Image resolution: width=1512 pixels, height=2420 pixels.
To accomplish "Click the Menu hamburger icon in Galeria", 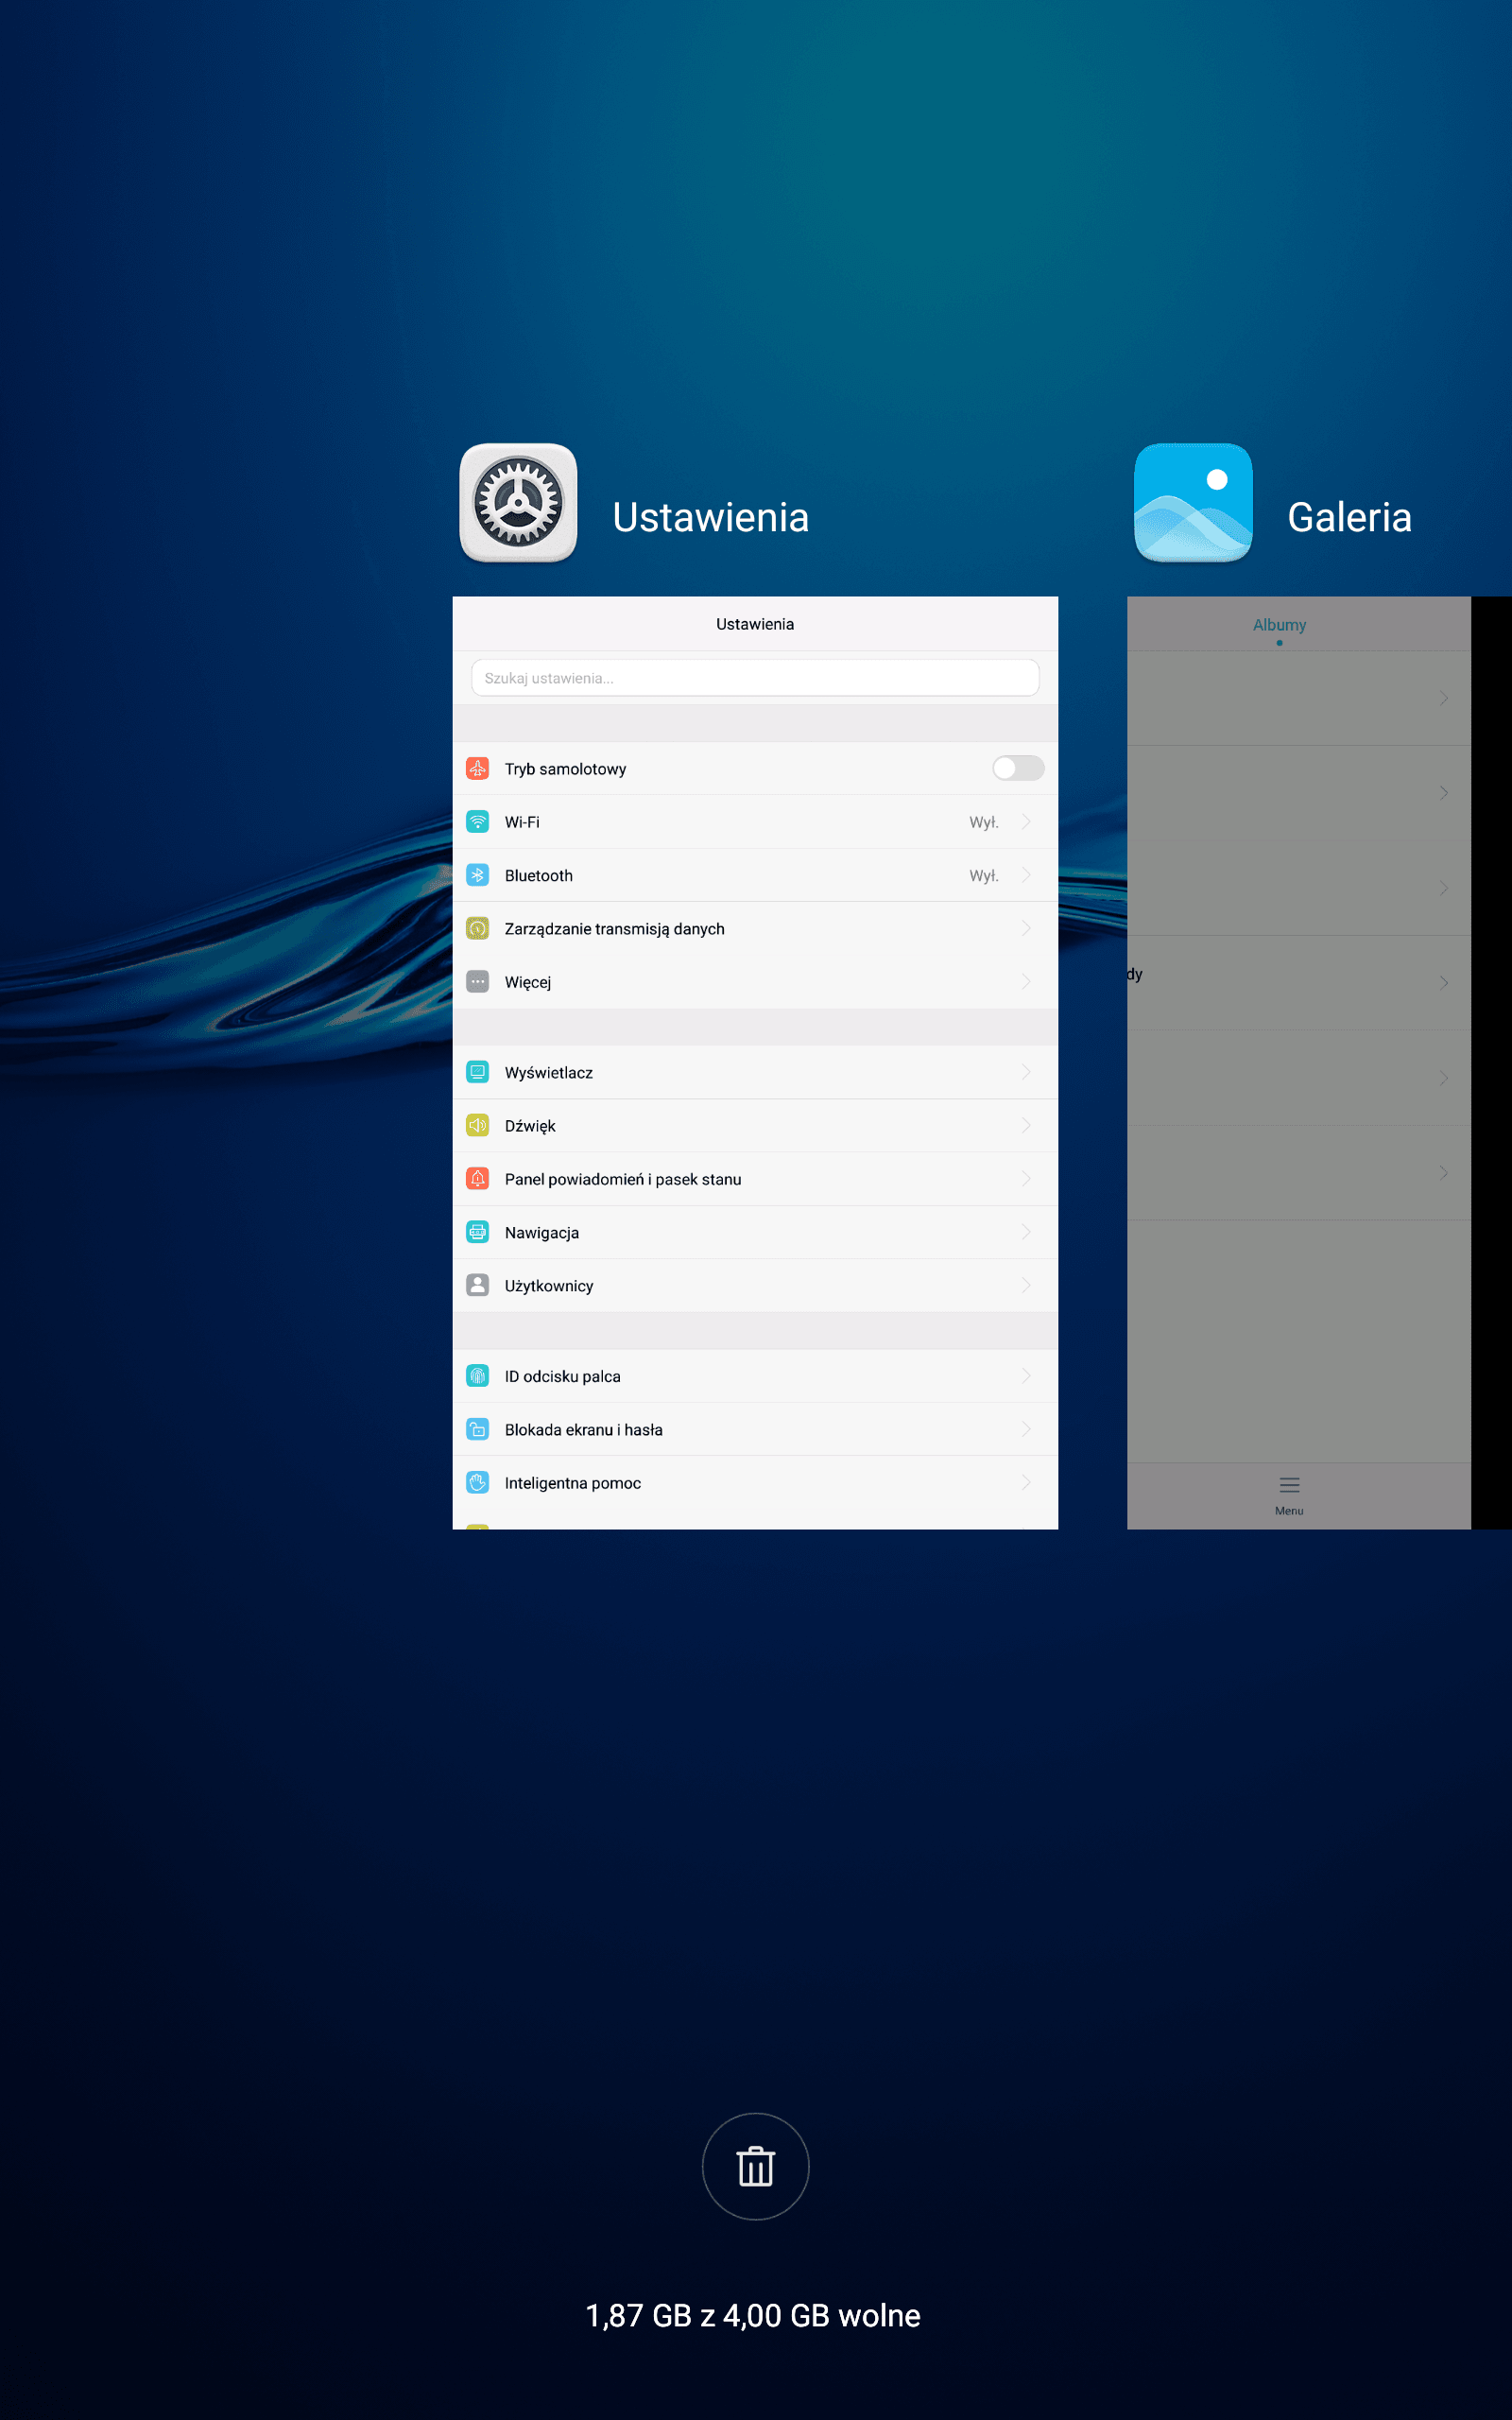I will pos(1289,1485).
